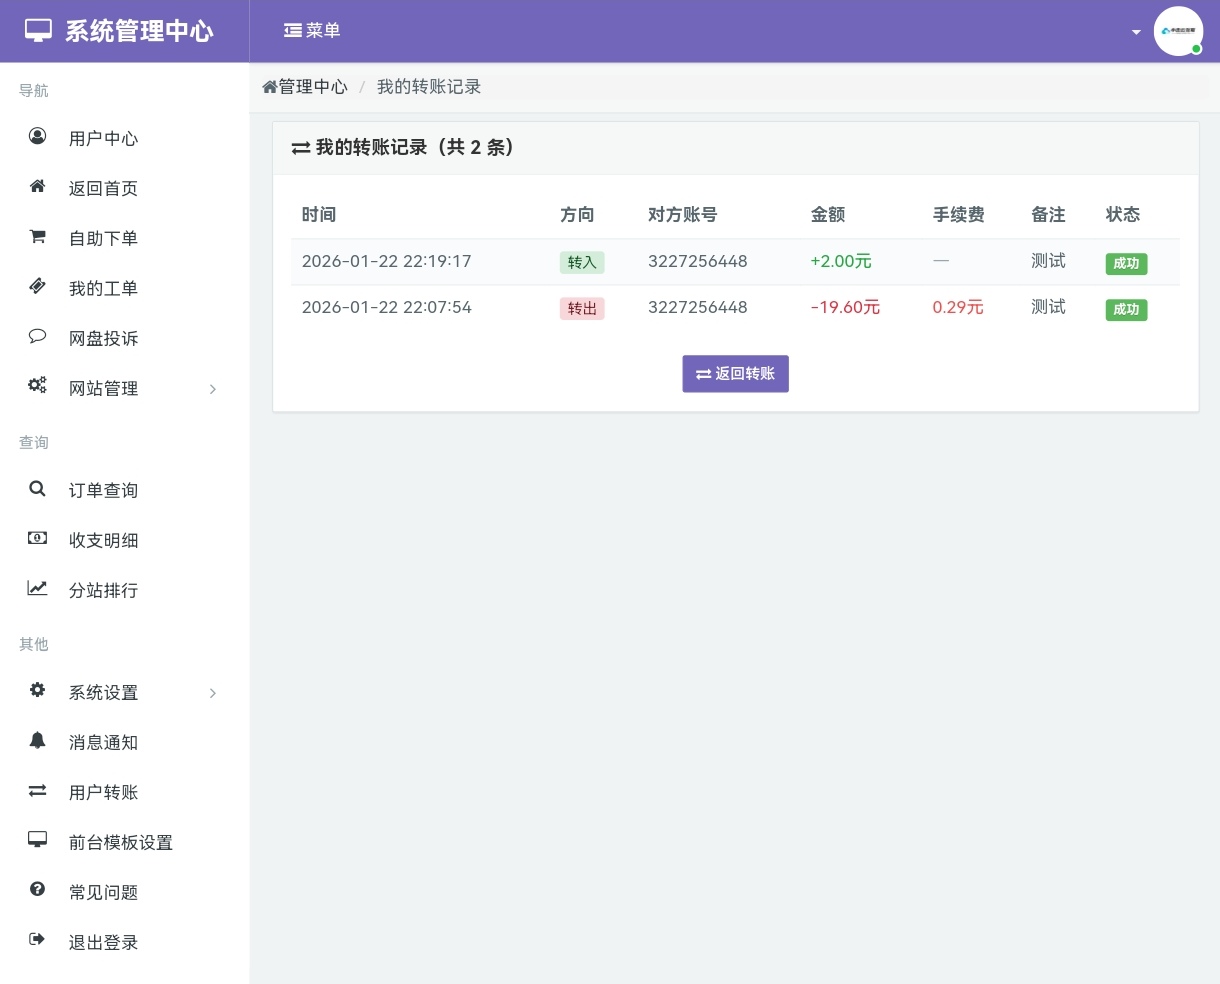Select 退出登录 in the sidebar
The width and height of the screenshot is (1220, 984).
click(103, 941)
